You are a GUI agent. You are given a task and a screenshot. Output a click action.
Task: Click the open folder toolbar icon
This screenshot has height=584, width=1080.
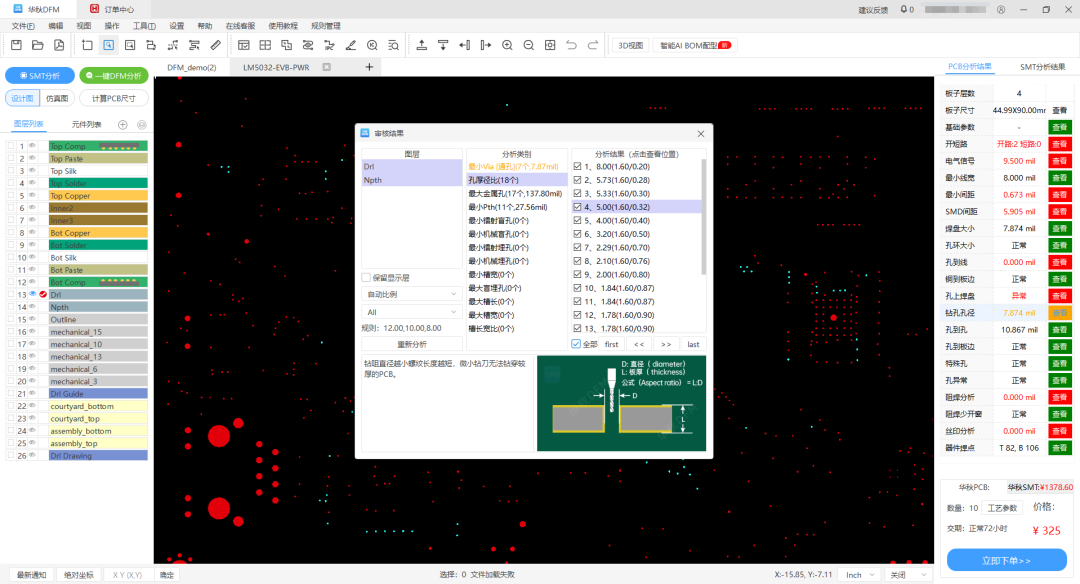click(38, 45)
